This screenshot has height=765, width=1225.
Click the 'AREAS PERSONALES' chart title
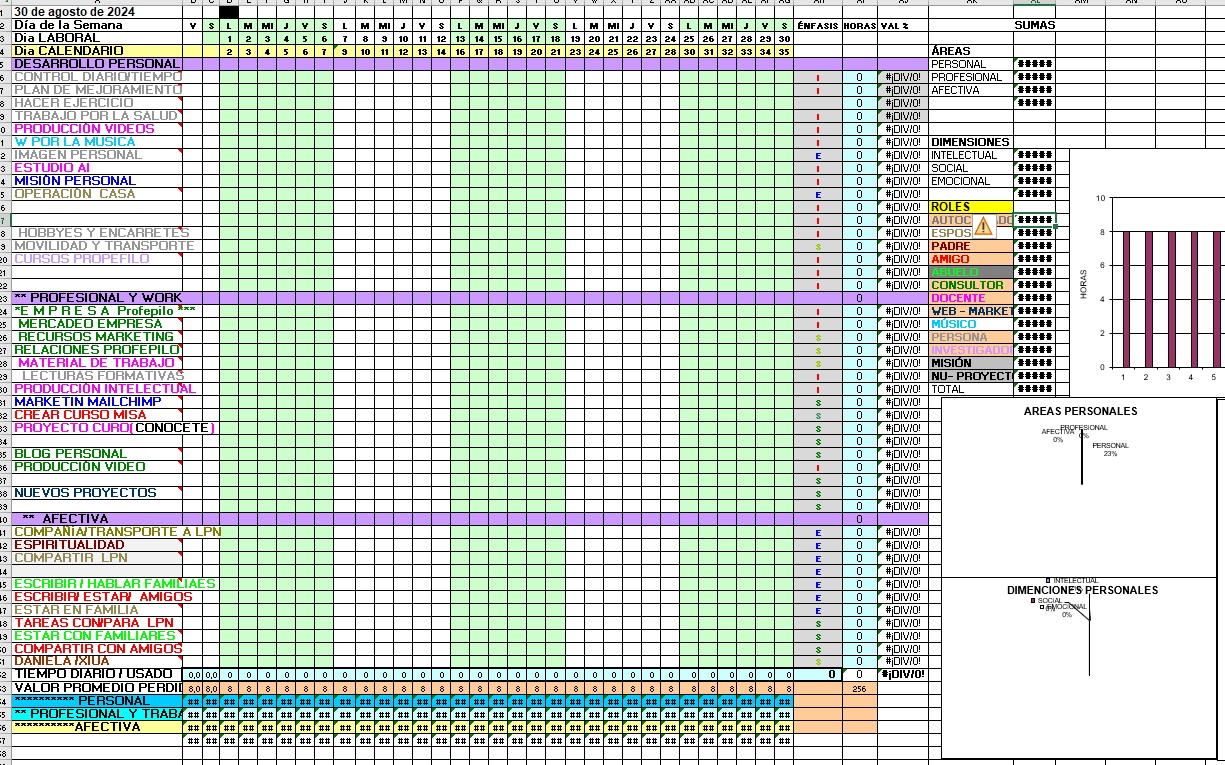coord(1080,411)
